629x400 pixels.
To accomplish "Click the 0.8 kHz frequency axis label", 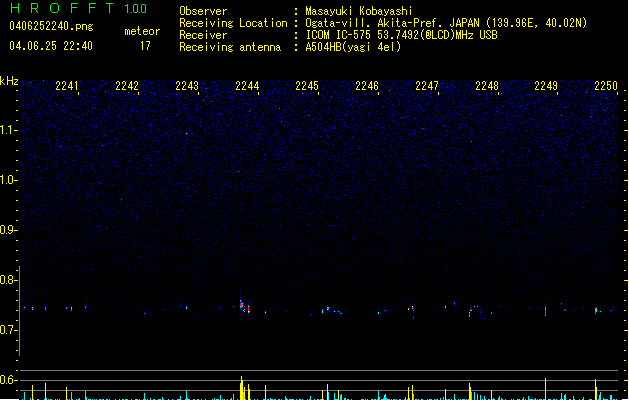I will click(x=9, y=280).
